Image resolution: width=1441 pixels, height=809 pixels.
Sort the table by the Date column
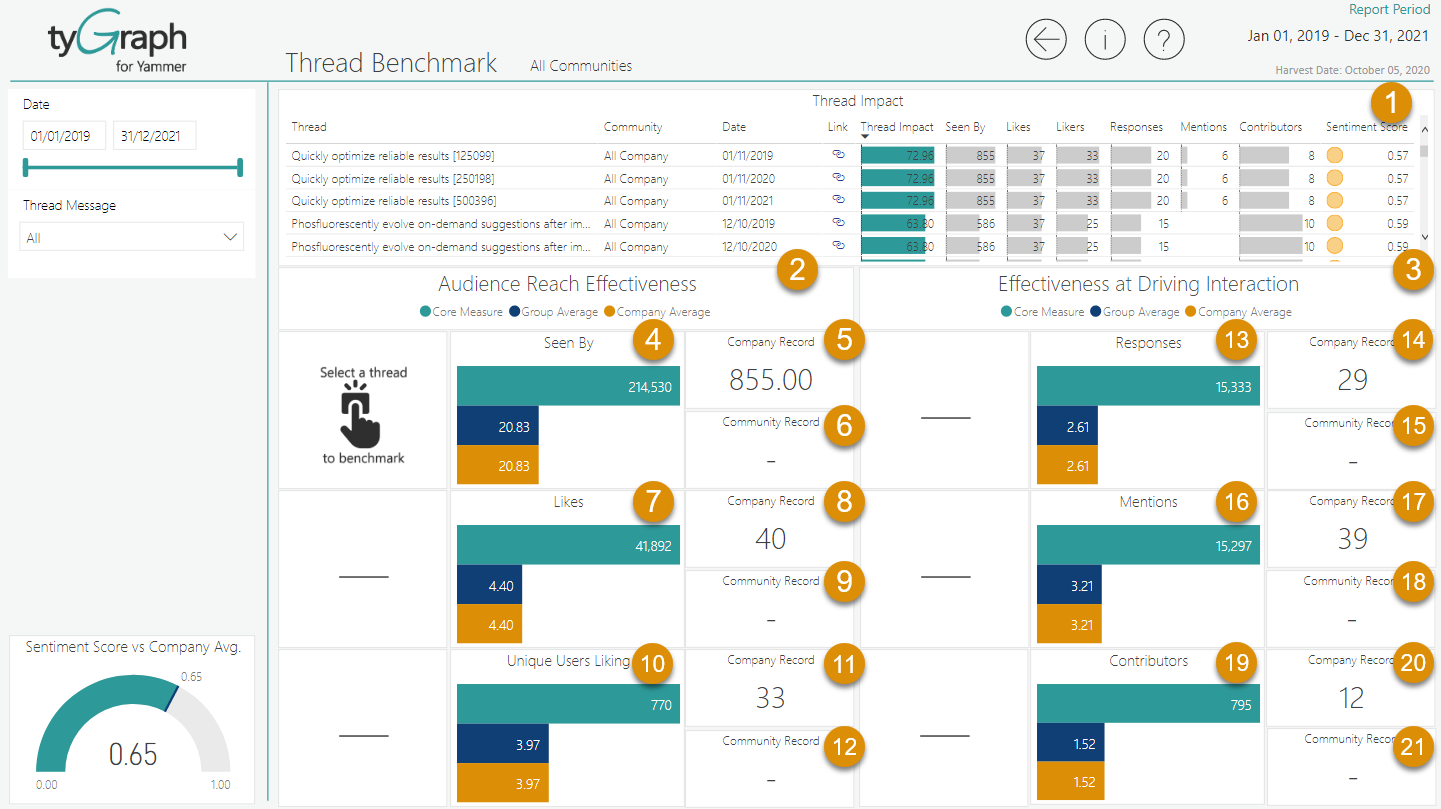734,126
